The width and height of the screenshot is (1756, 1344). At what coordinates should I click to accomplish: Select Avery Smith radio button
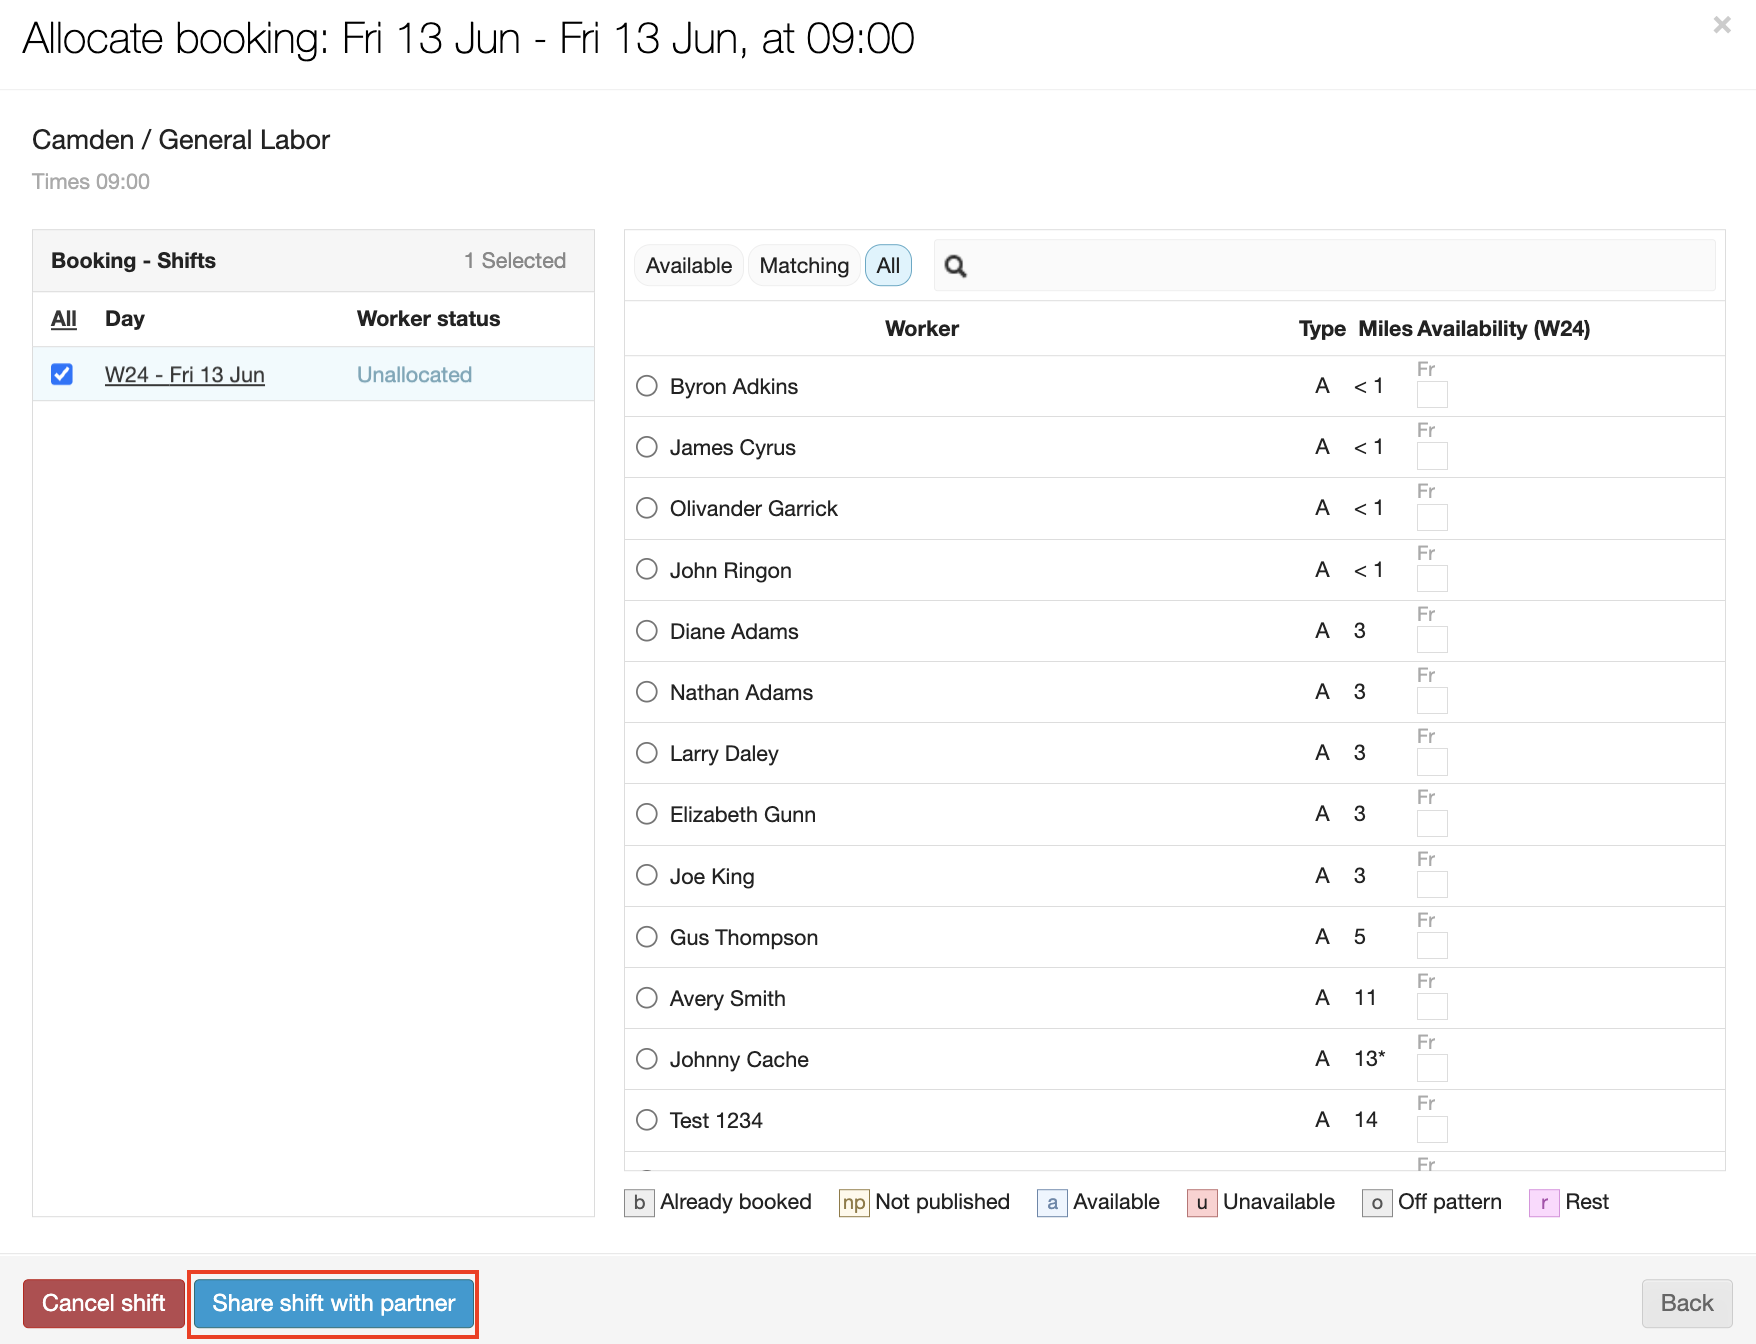coord(647,998)
